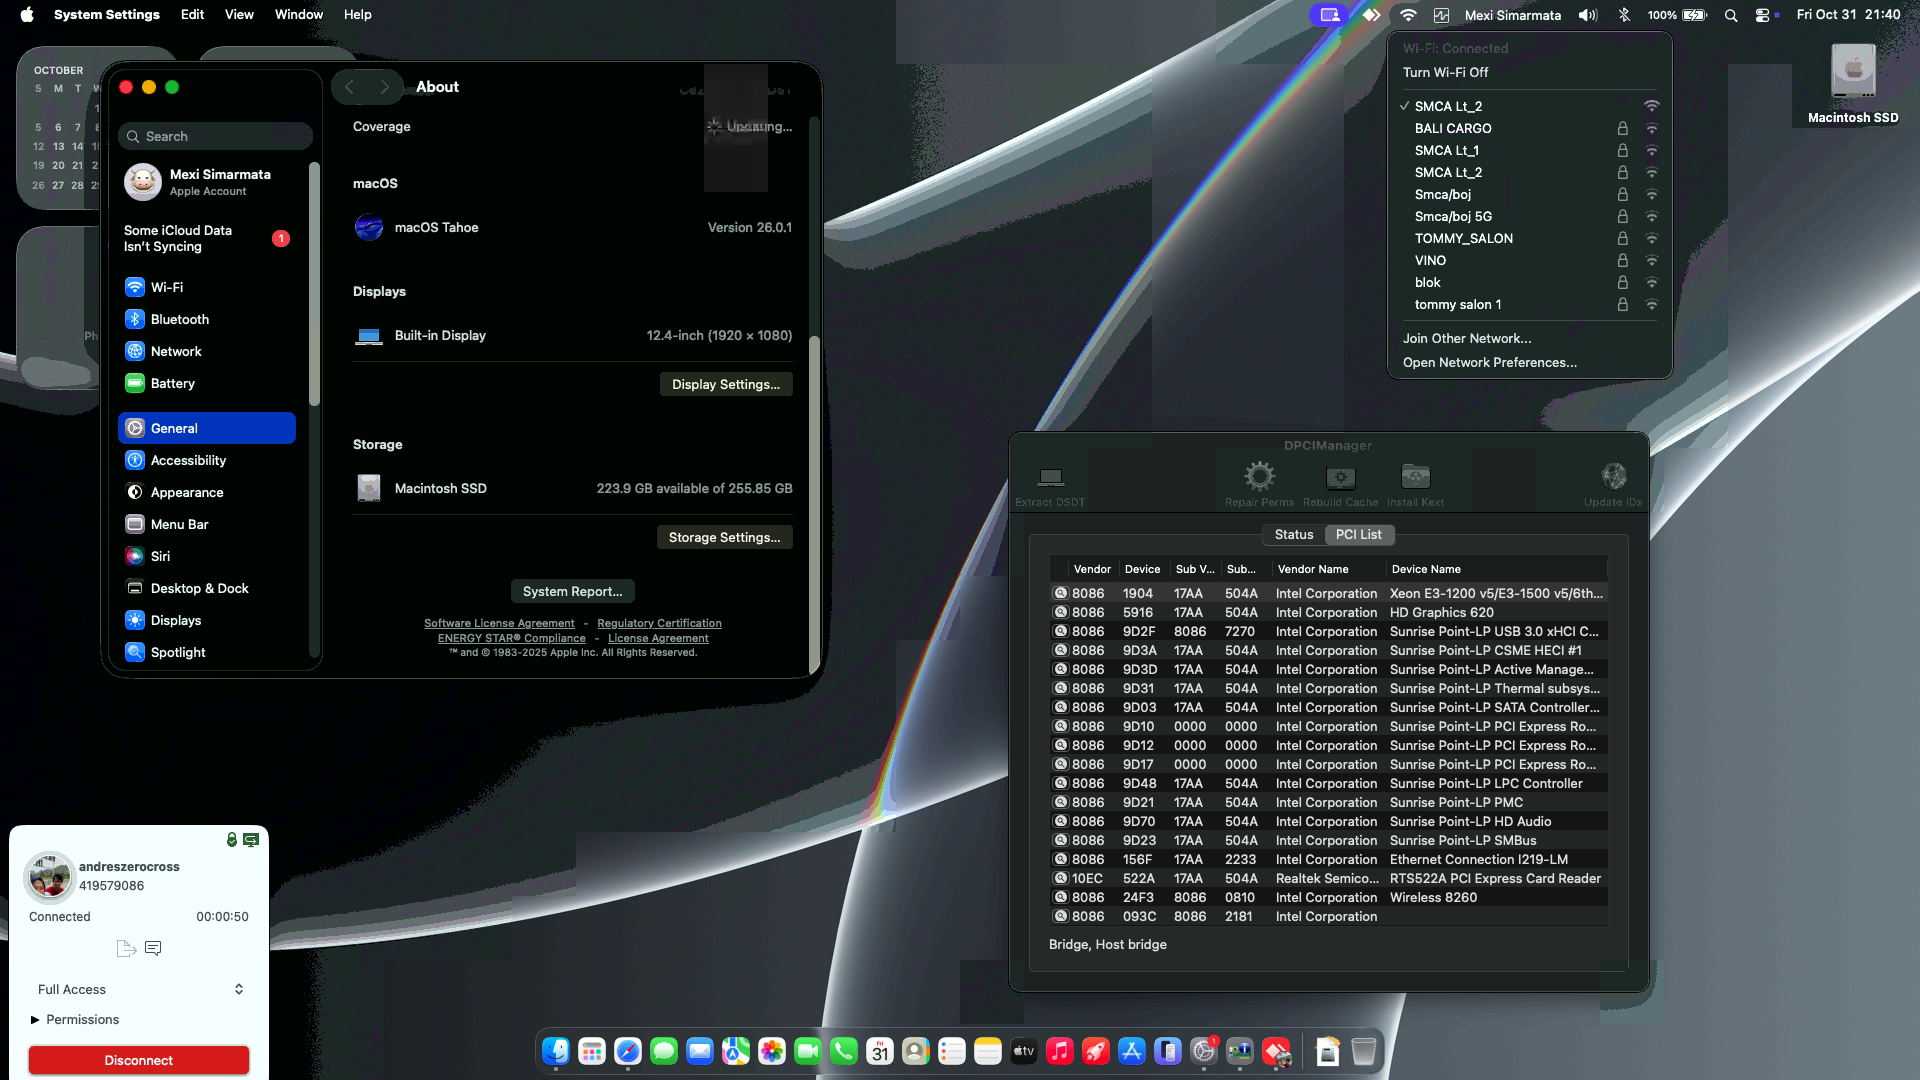This screenshot has height=1080, width=1920.
Task: Open View menu in menu bar
Action: coord(239,14)
